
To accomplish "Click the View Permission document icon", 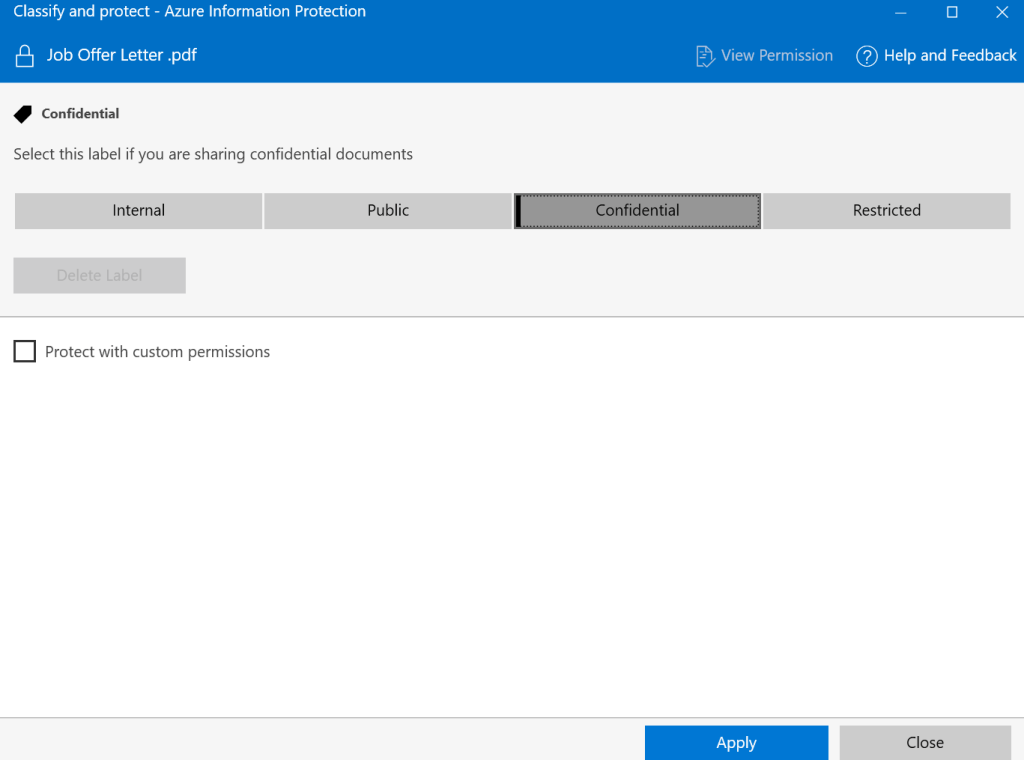I will (705, 56).
